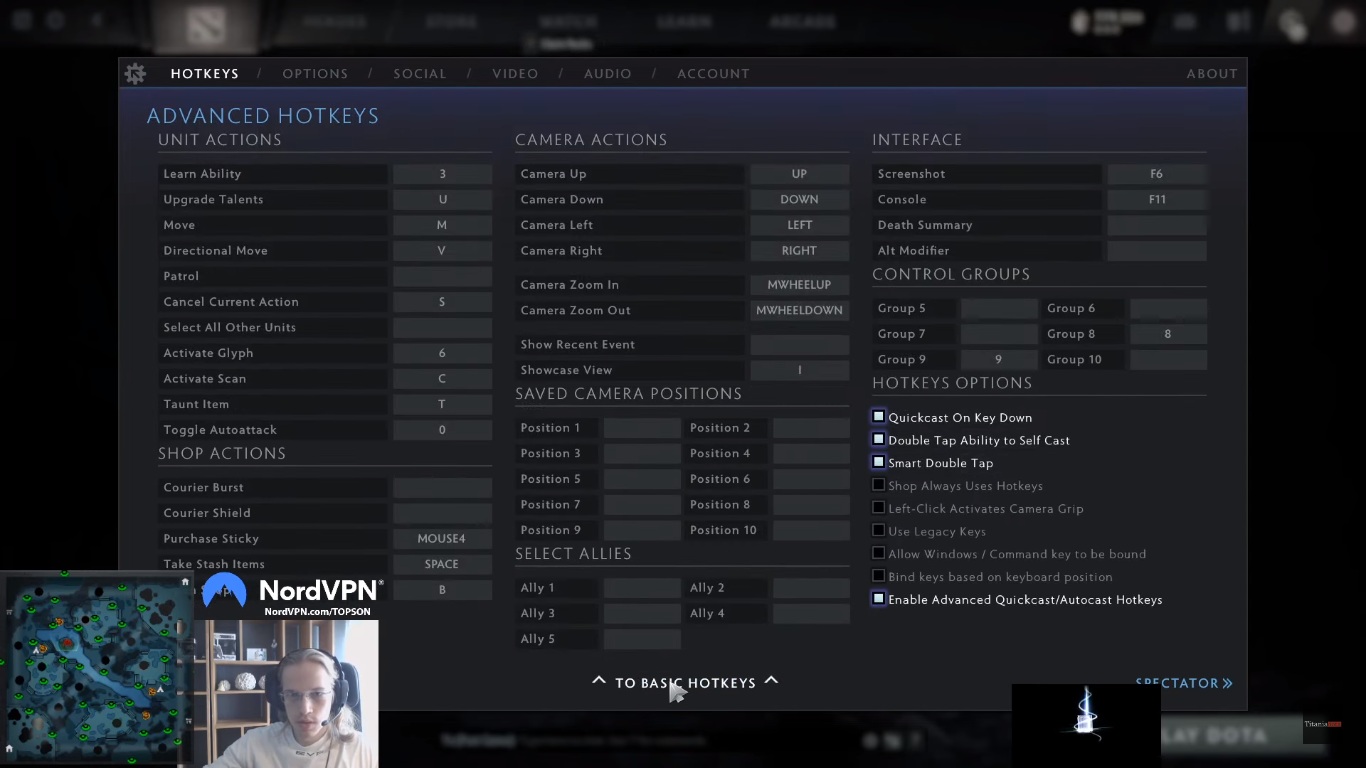Click the NordVPN logo overlay
Viewport: 1366px width, 768px height.
(x=224, y=591)
